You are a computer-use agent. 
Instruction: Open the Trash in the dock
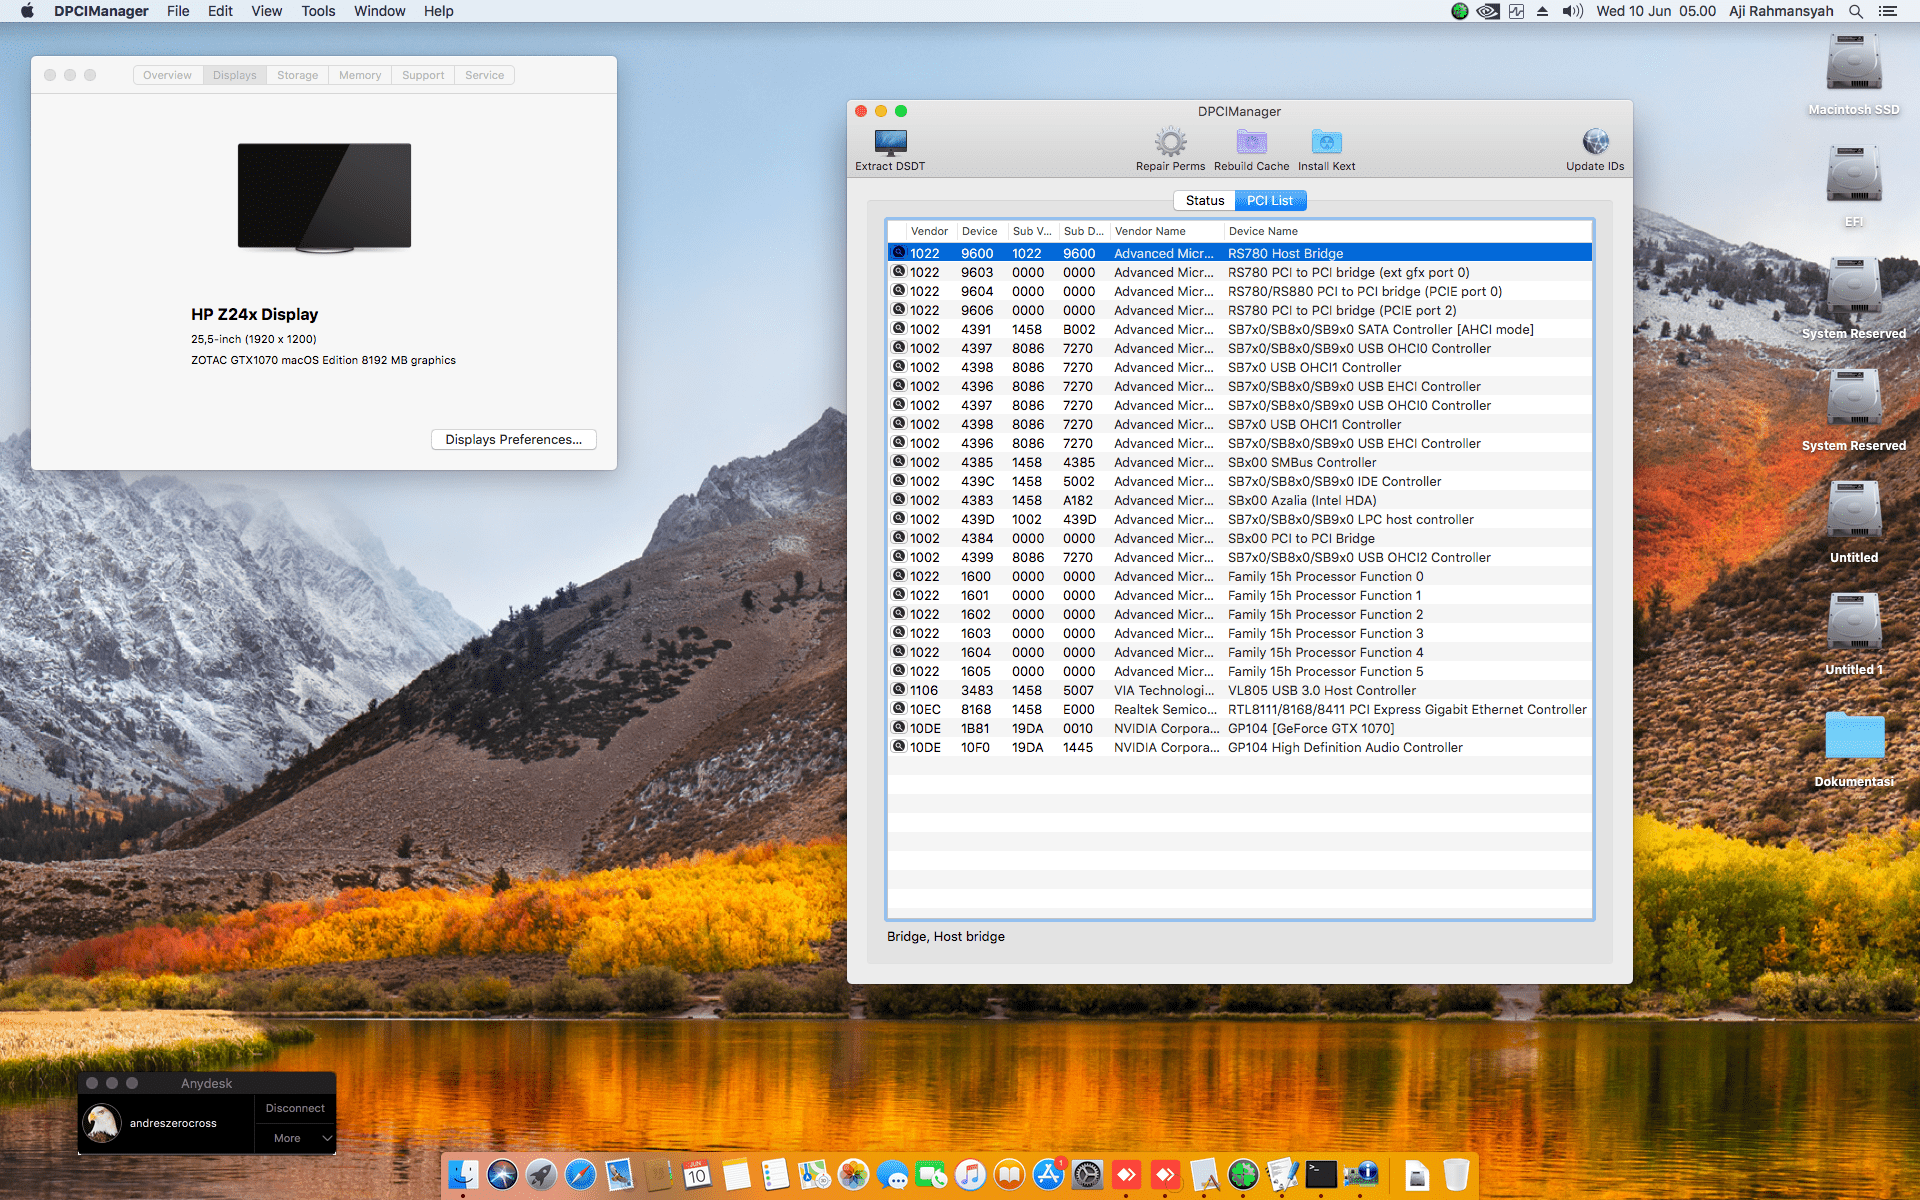coord(1456,1174)
